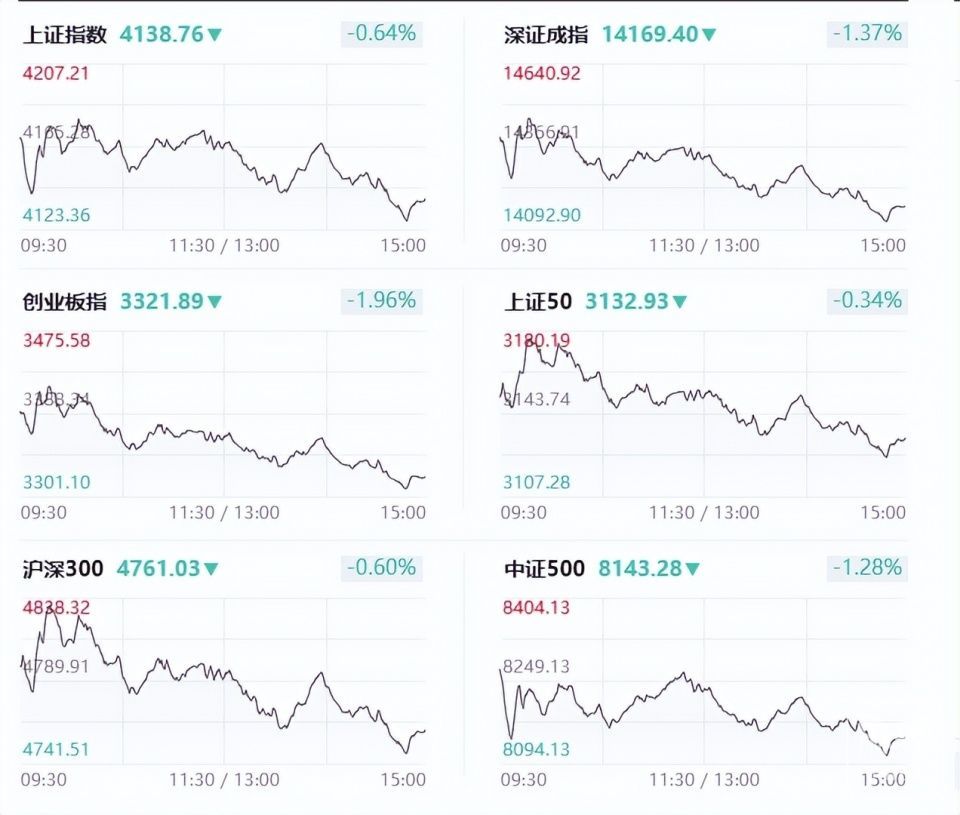
Task: Select the 创业板指 index name
Action: click(x=64, y=302)
